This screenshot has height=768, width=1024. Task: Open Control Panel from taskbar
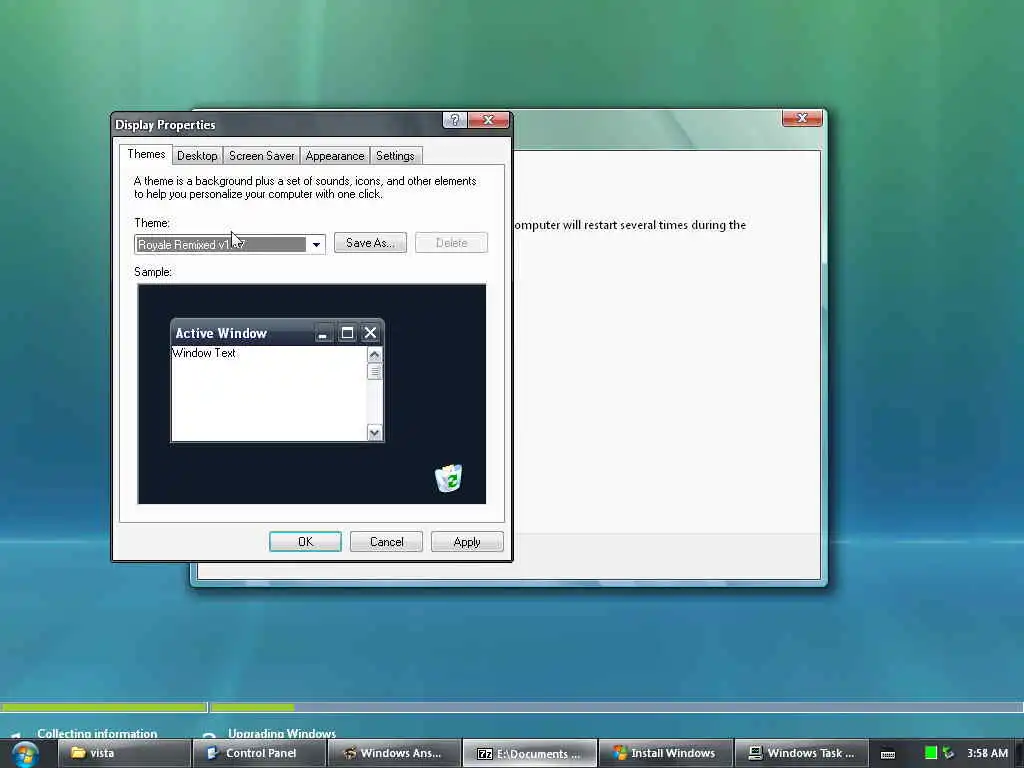click(x=260, y=753)
